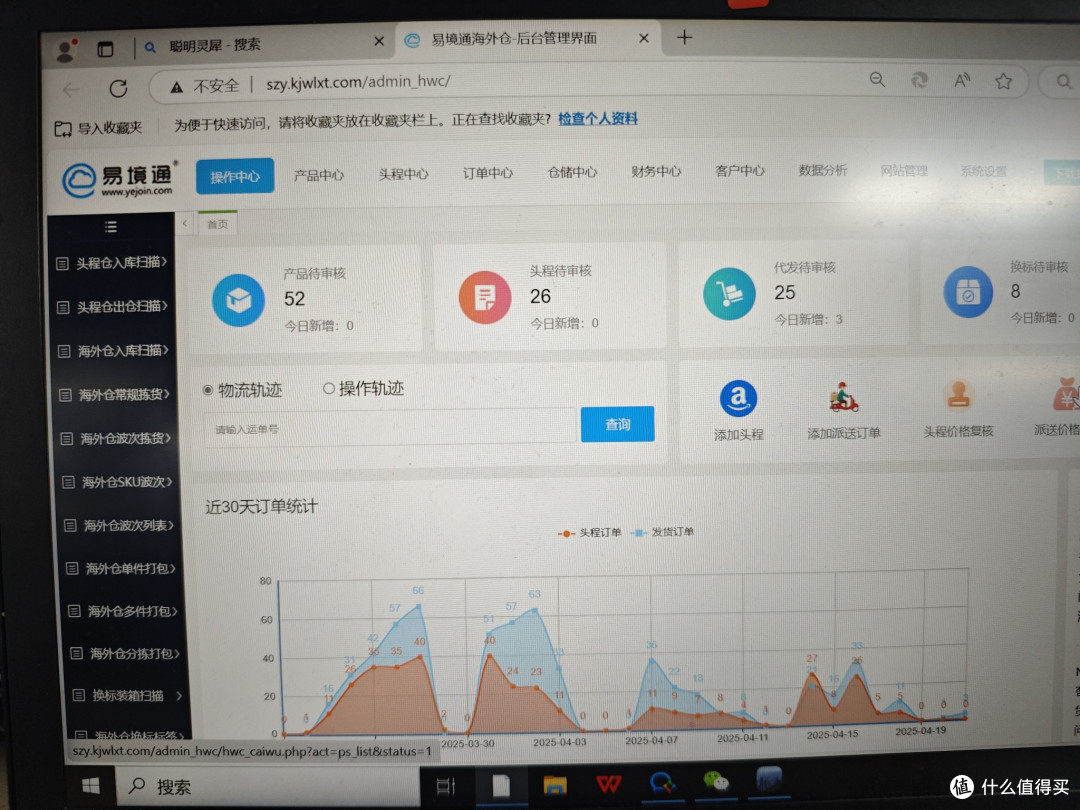Click the read aloud A icon
Screen dimensions: 1080x810
coord(962,81)
